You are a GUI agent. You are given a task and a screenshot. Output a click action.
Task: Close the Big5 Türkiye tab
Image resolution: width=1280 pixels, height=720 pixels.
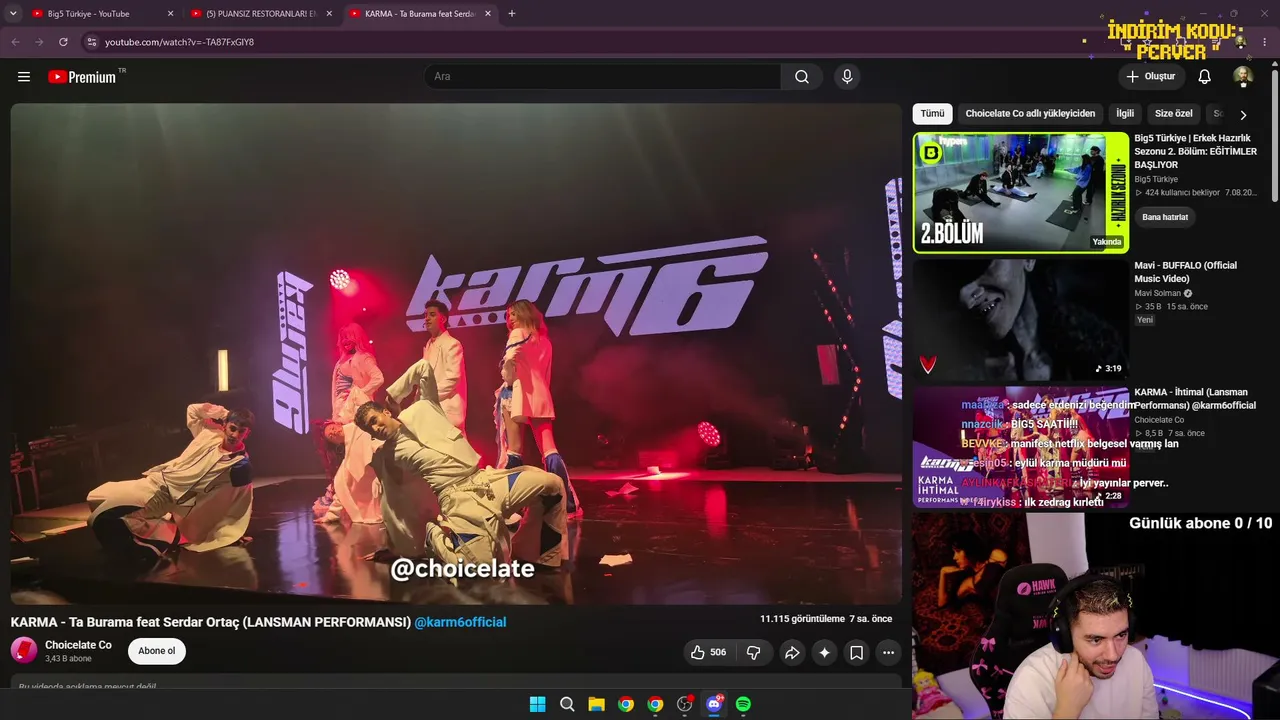click(x=170, y=14)
